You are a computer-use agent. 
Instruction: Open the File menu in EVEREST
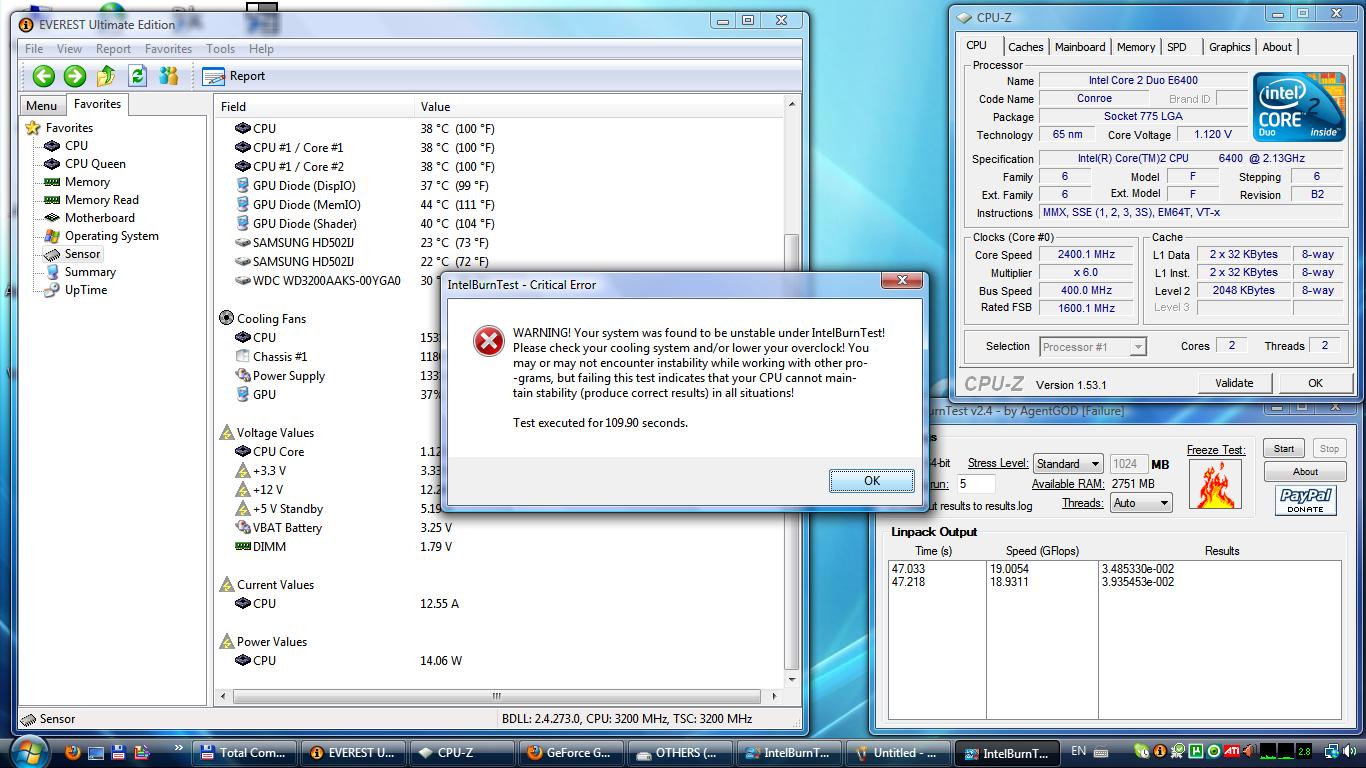click(x=34, y=49)
